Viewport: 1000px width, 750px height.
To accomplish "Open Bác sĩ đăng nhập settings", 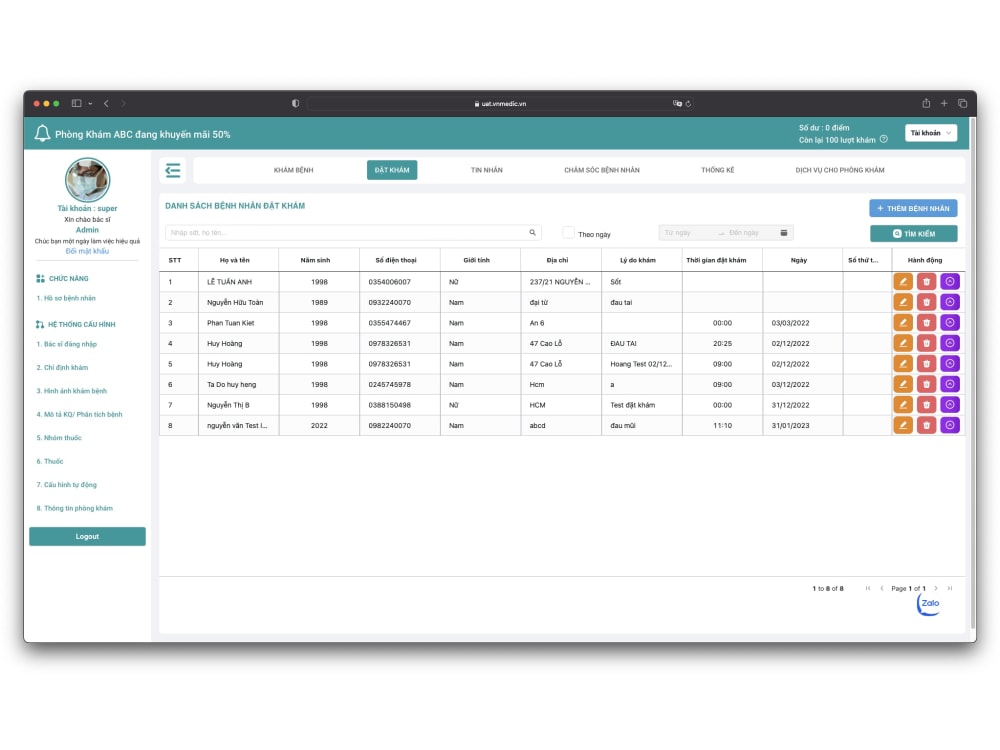I will click(x=66, y=344).
